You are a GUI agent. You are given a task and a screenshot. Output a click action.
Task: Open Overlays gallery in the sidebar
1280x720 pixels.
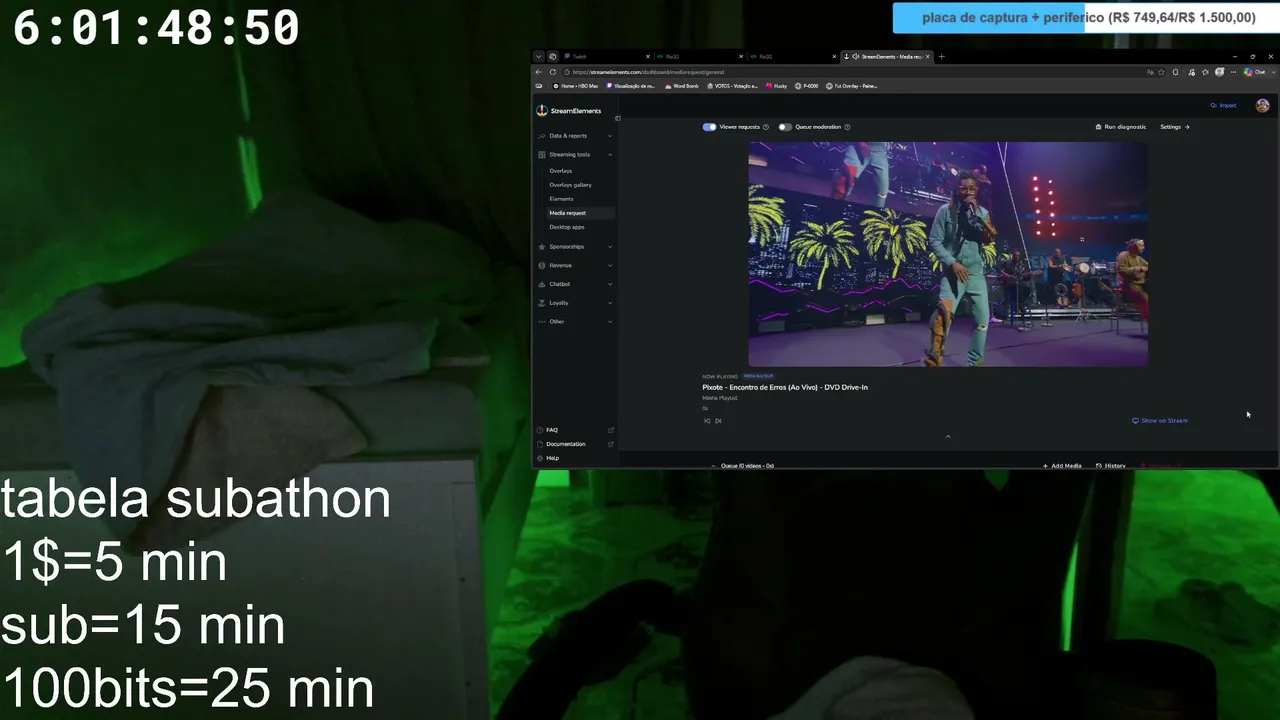[570, 185]
